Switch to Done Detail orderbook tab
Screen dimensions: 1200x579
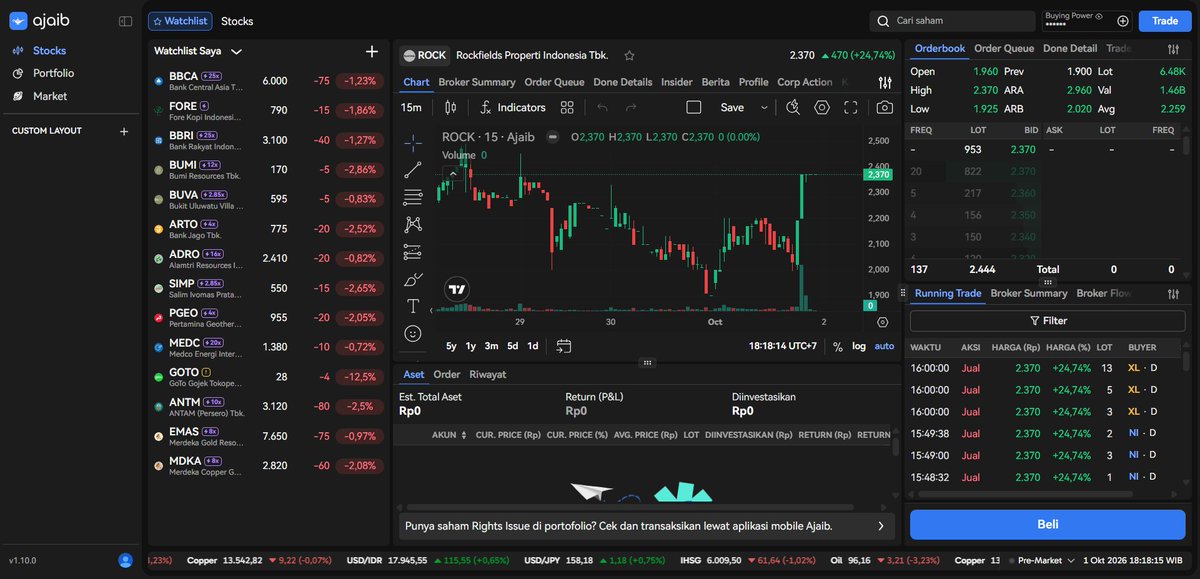tap(1070, 48)
